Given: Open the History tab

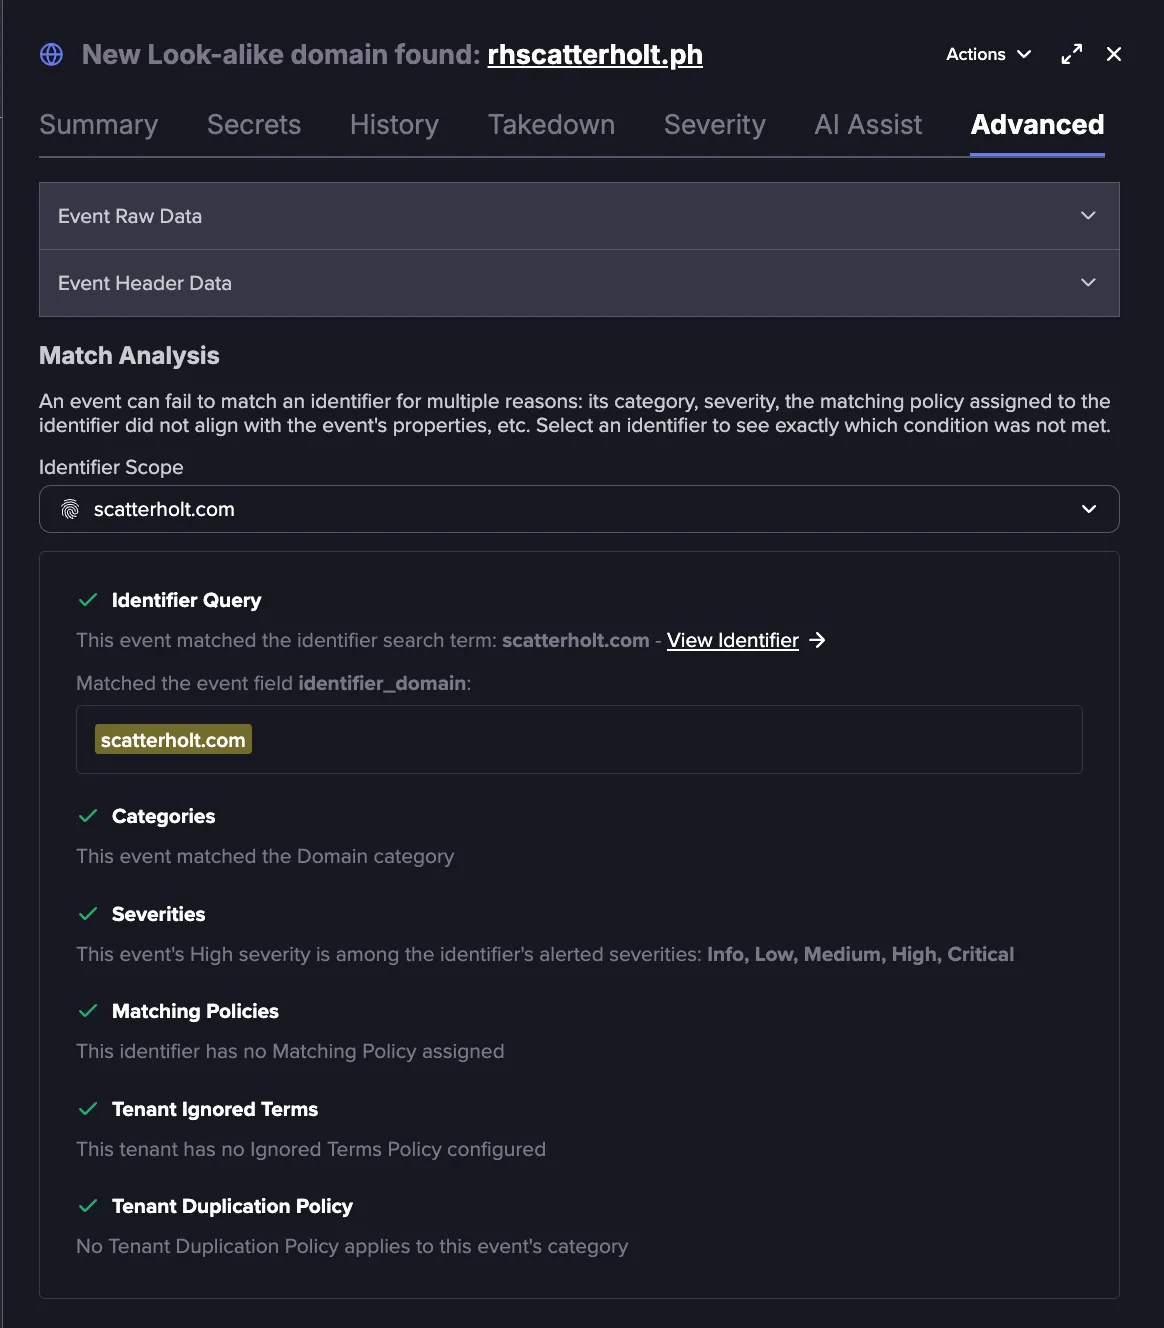Looking at the screenshot, I should 394,125.
